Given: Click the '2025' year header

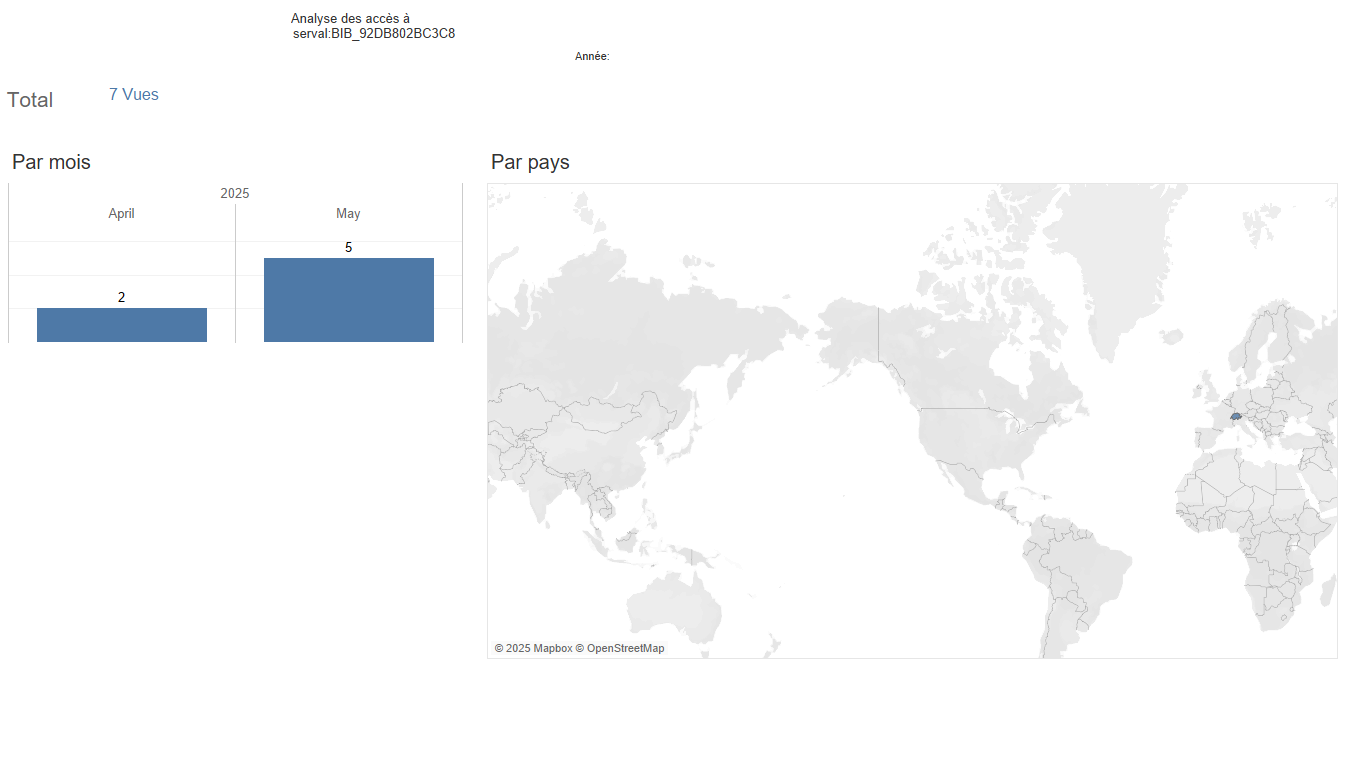Looking at the screenshot, I should [235, 193].
